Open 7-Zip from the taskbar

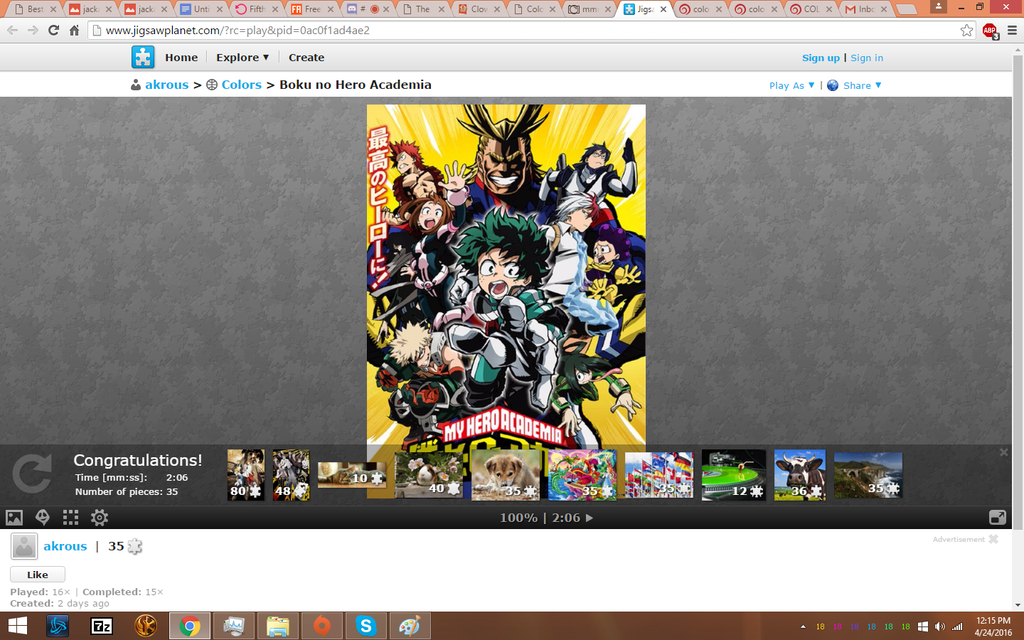(101, 626)
